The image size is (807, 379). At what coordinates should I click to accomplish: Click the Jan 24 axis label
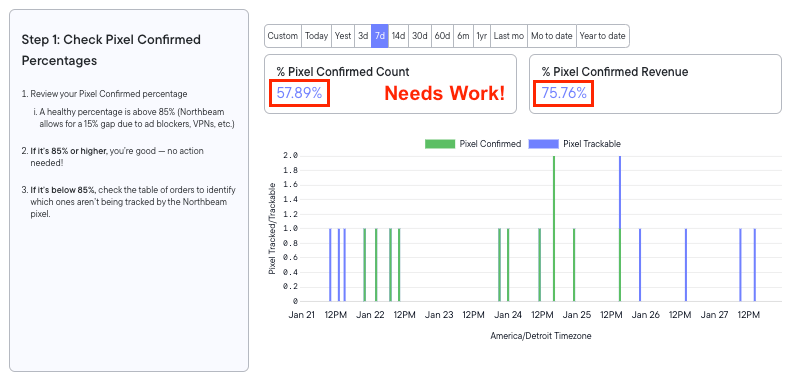[x=508, y=315]
